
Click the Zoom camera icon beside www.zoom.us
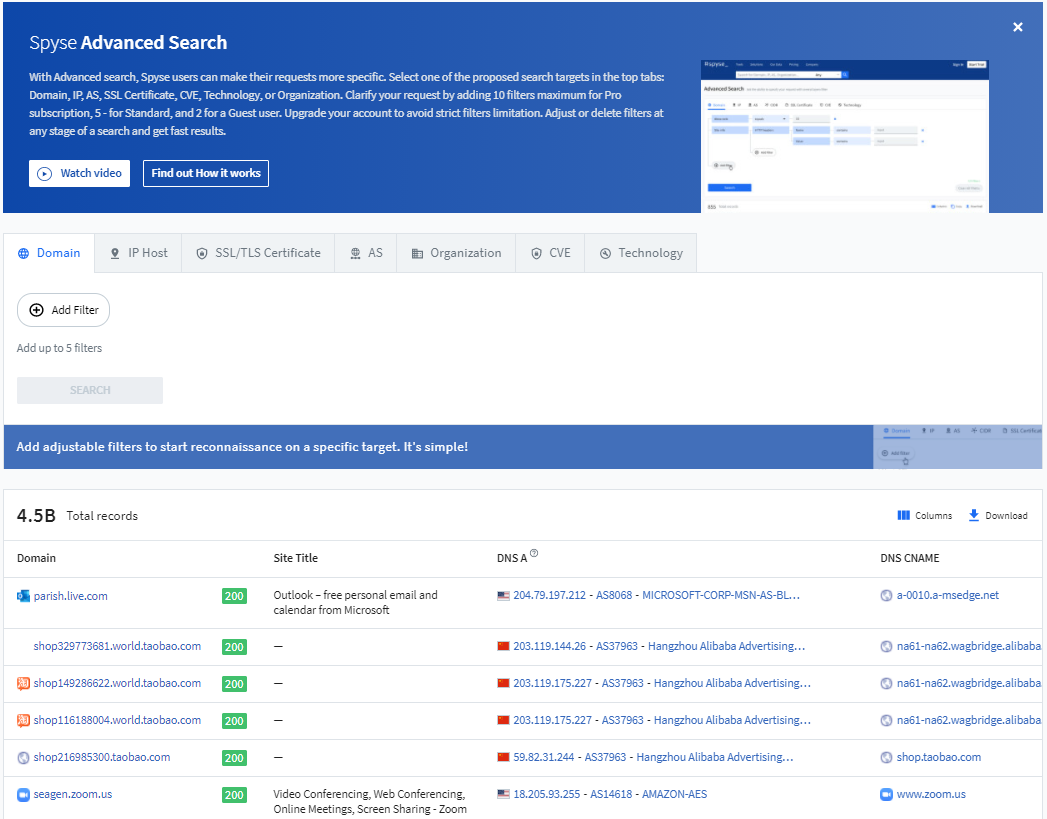(886, 794)
